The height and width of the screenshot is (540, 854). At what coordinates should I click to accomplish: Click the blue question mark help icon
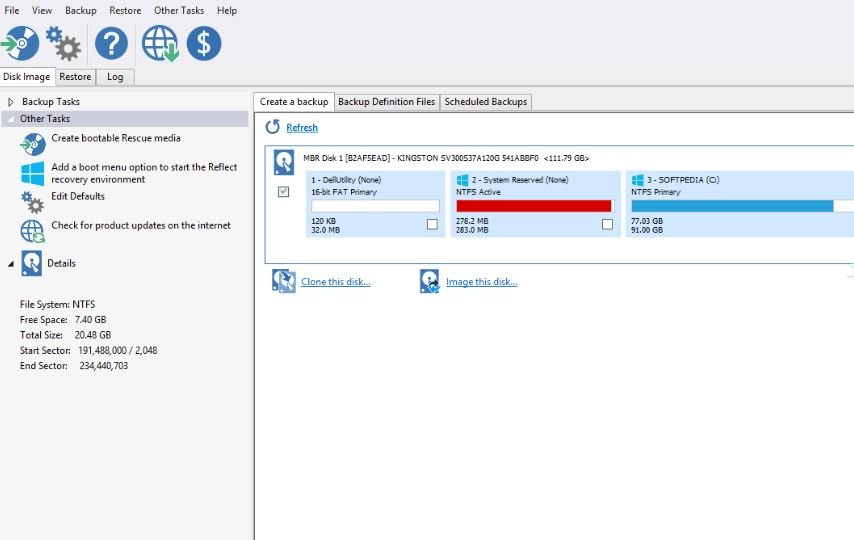click(111, 43)
